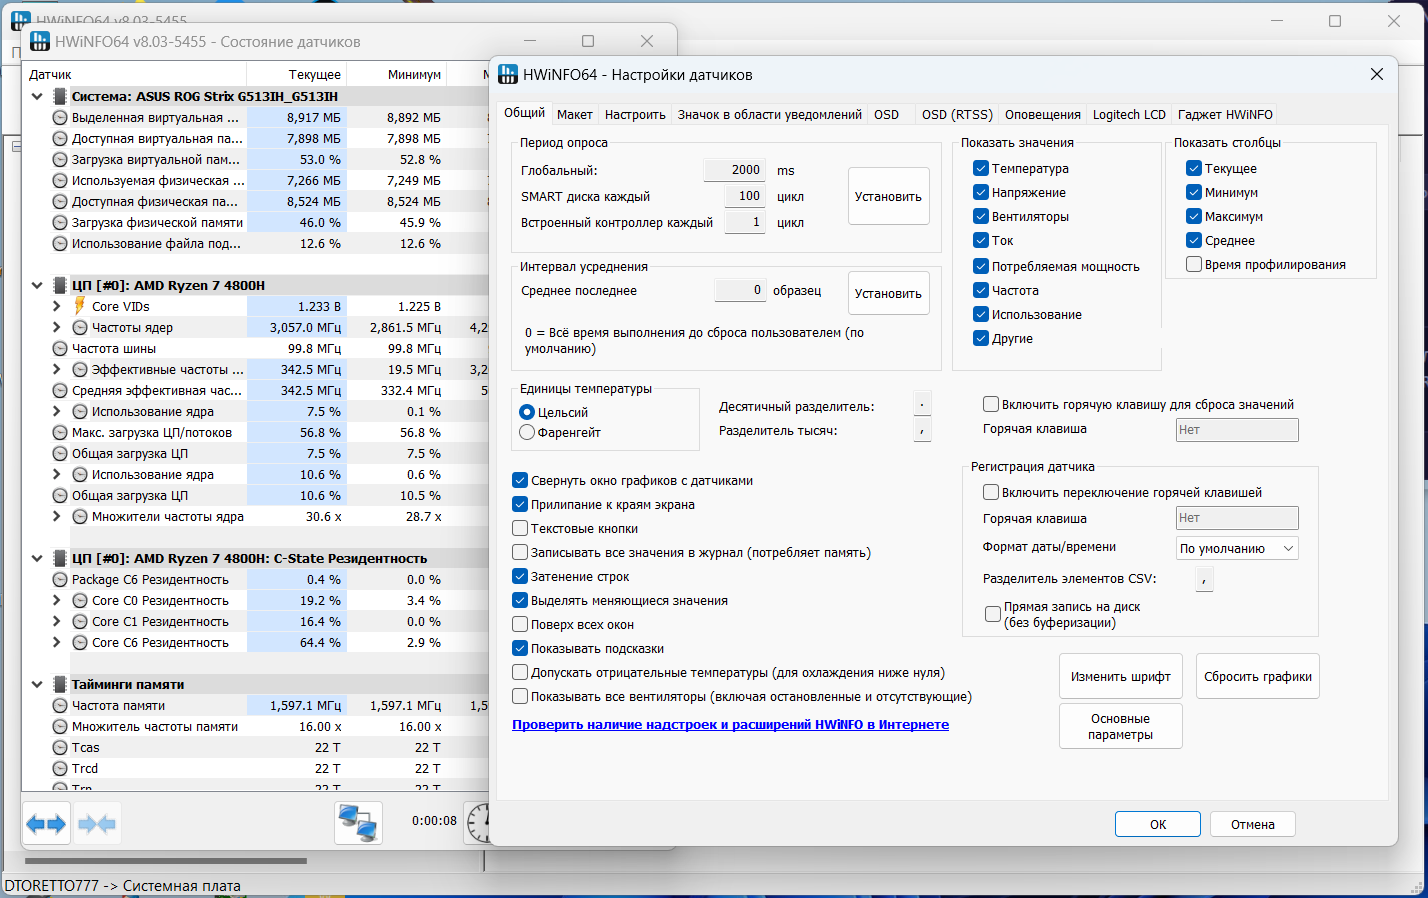Click the sensor icon of Макс. загрузка ЦП/потоков
Viewport: 1428px width, 898px height.
(x=60, y=433)
